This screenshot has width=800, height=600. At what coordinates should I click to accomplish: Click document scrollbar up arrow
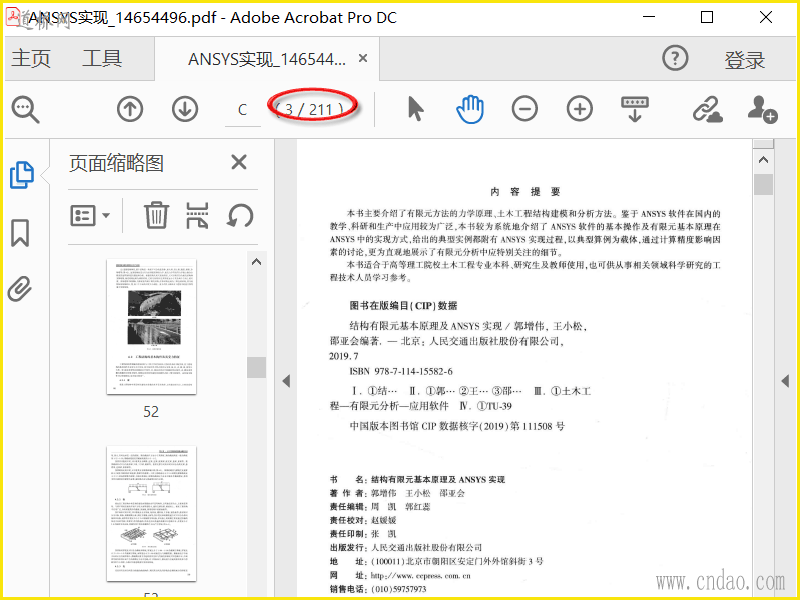[x=763, y=160]
